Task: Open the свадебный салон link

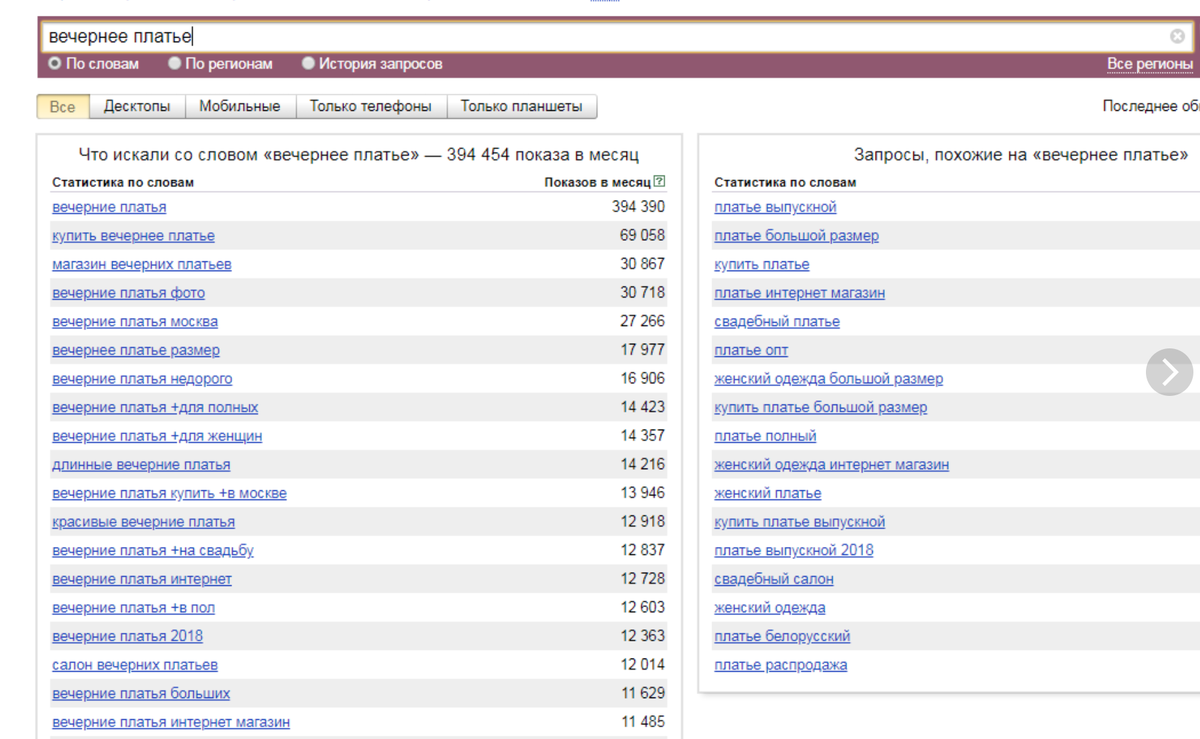Action: (x=774, y=579)
